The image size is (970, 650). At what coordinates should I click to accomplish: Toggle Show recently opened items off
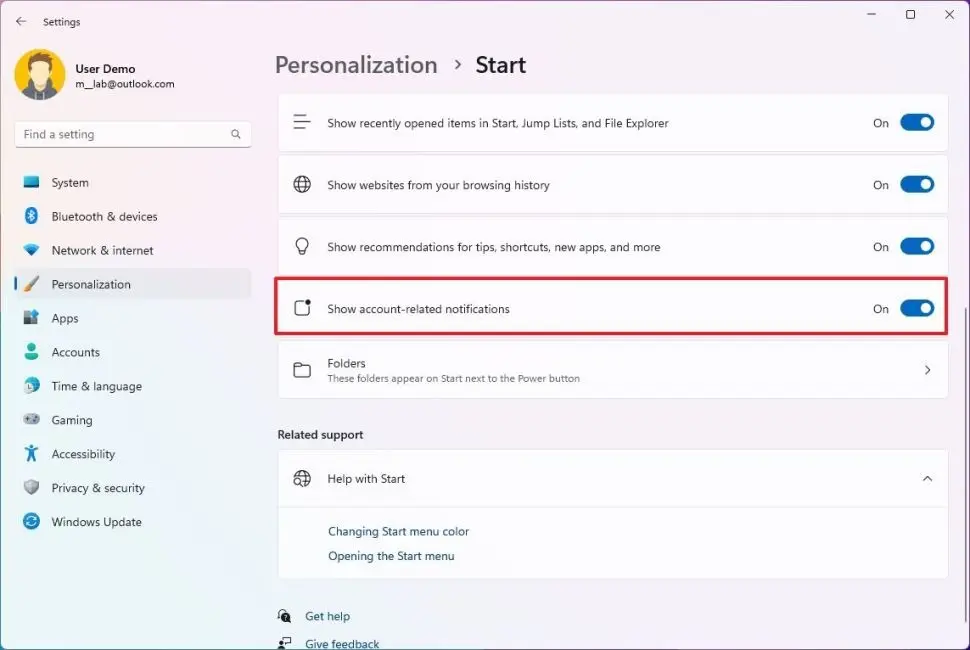tap(917, 122)
